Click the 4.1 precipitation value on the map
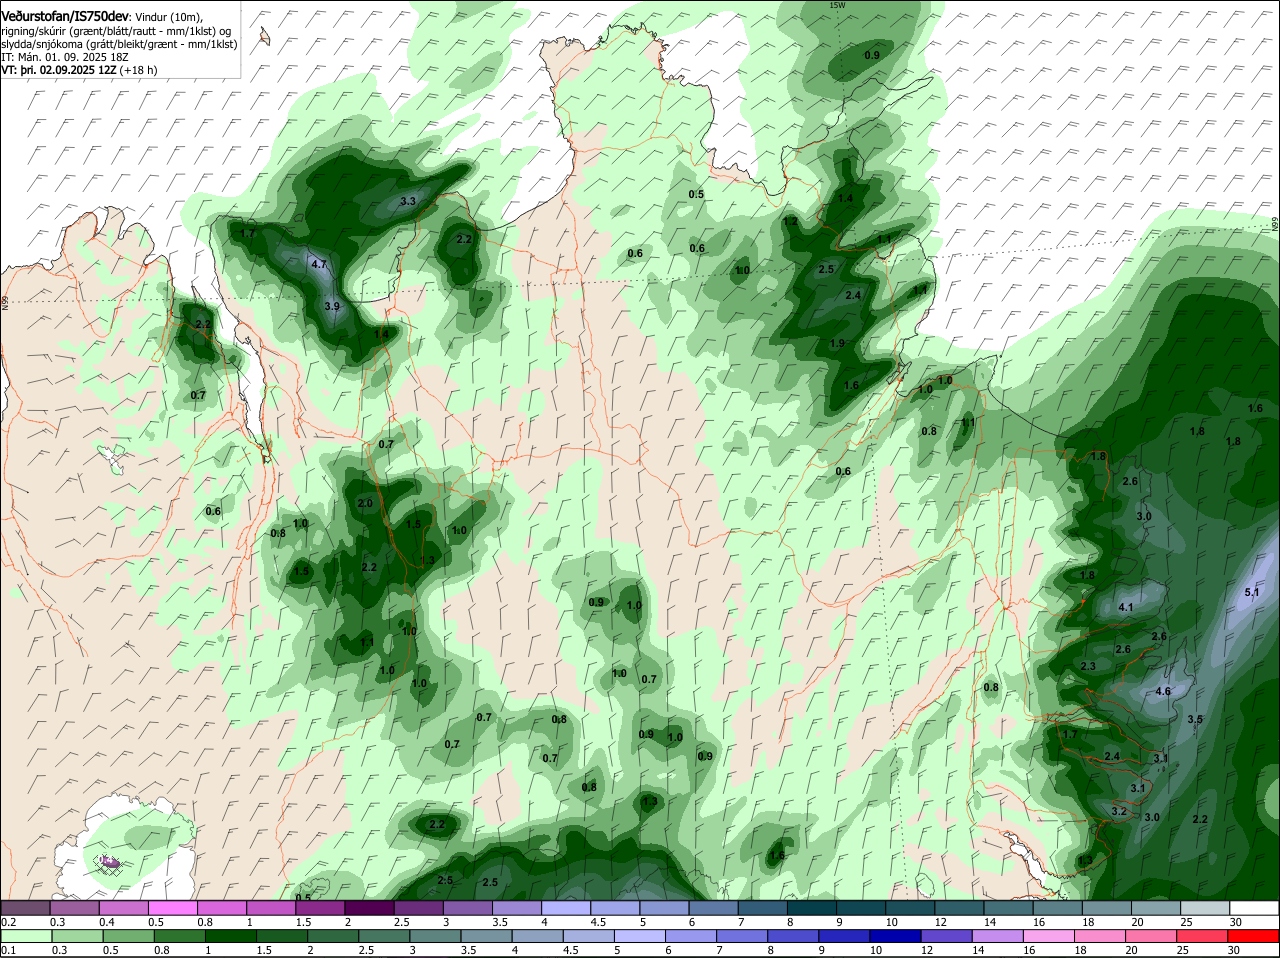This screenshot has width=1280, height=958. coord(1126,607)
